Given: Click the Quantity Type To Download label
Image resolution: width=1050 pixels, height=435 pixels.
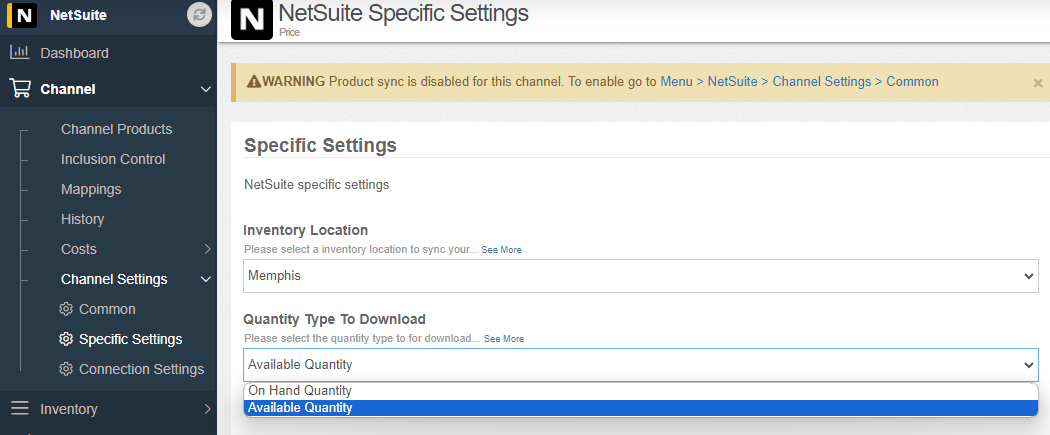Looking at the screenshot, I should click(334, 319).
